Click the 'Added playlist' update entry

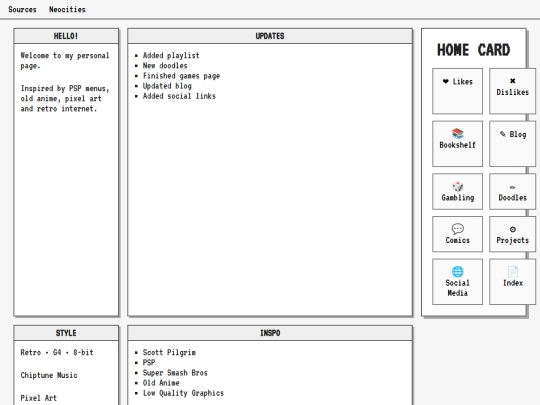tap(171, 55)
